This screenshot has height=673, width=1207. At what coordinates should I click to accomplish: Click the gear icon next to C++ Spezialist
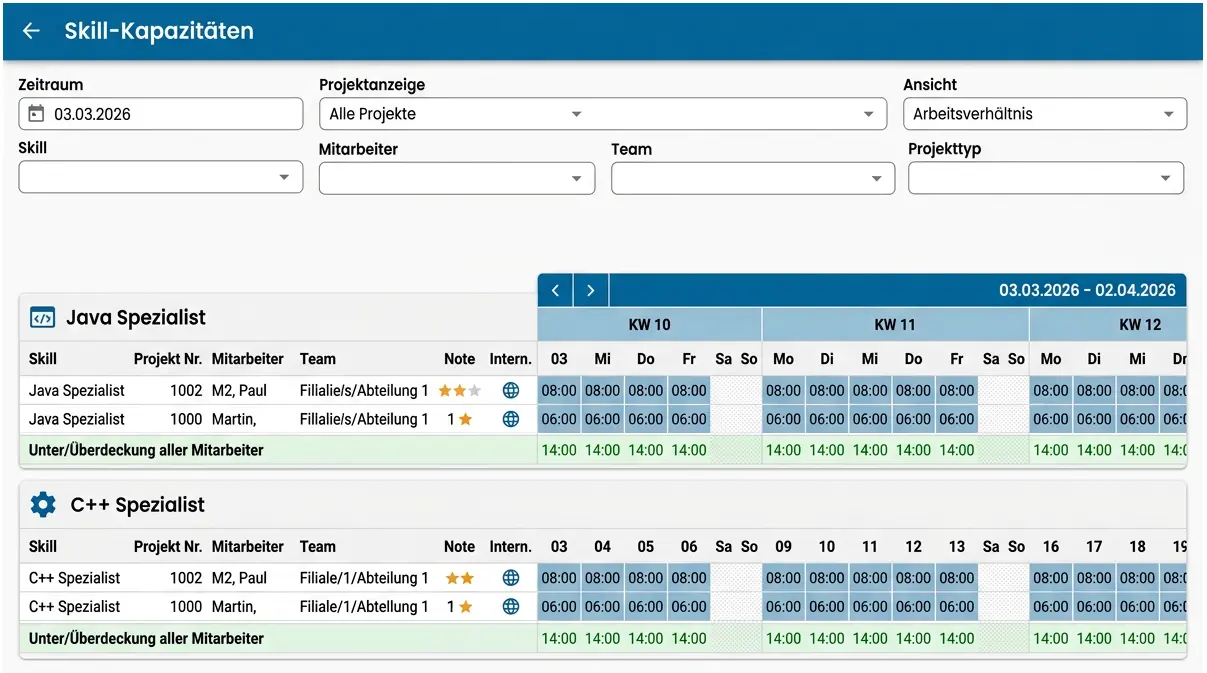click(40, 504)
